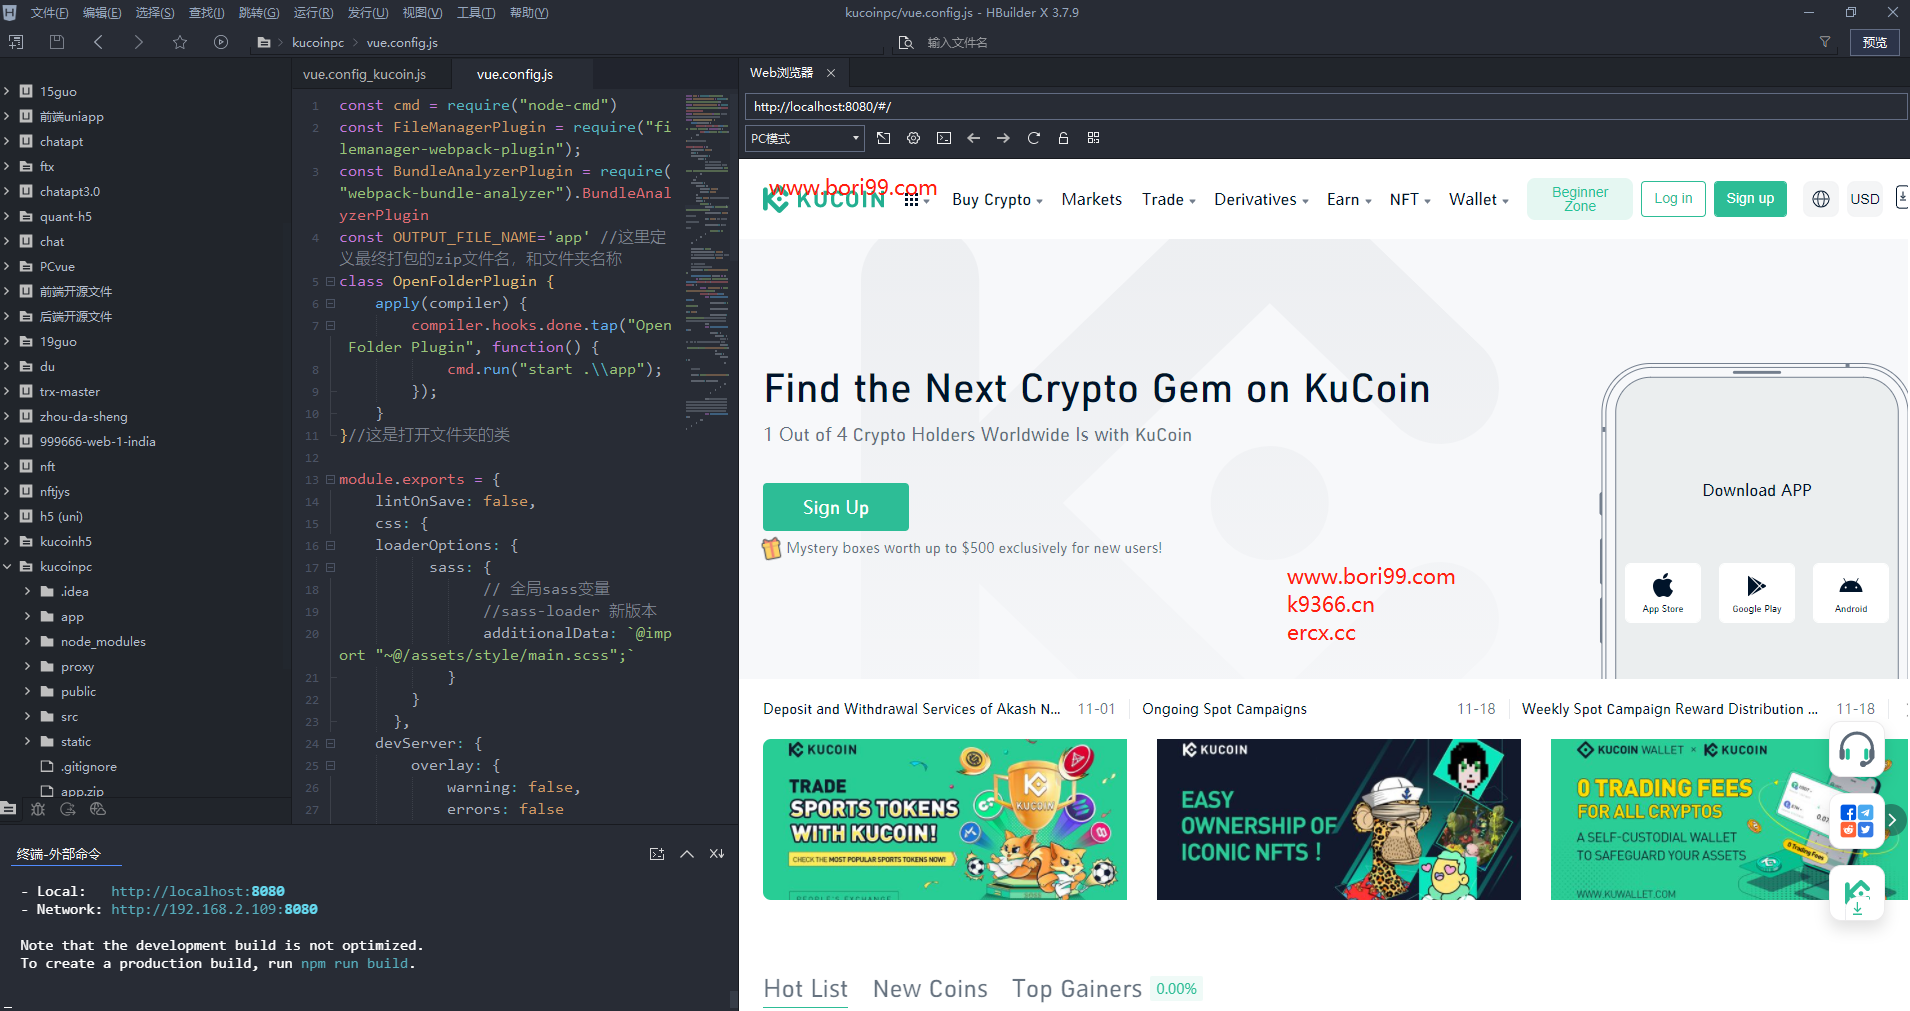The height and width of the screenshot is (1011, 1910).
Task: Fold the OpenFolderPlugin class at line 5
Action: [x=330, y=281]
